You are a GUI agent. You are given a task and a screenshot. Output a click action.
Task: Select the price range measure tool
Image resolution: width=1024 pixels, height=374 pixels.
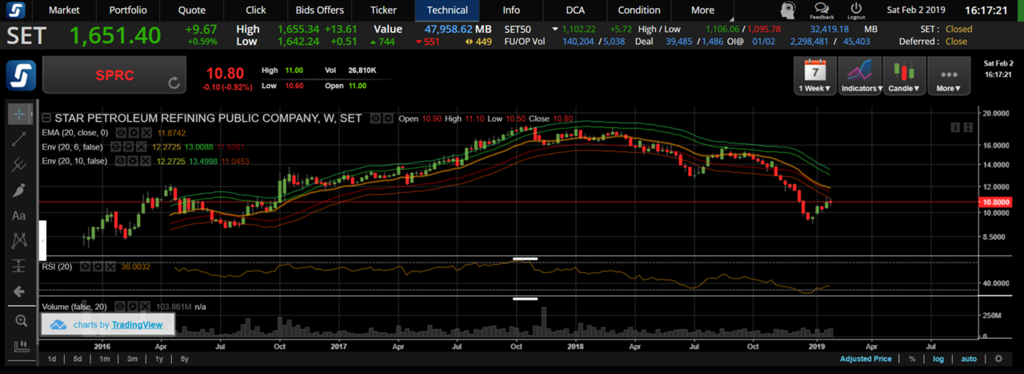19,266
